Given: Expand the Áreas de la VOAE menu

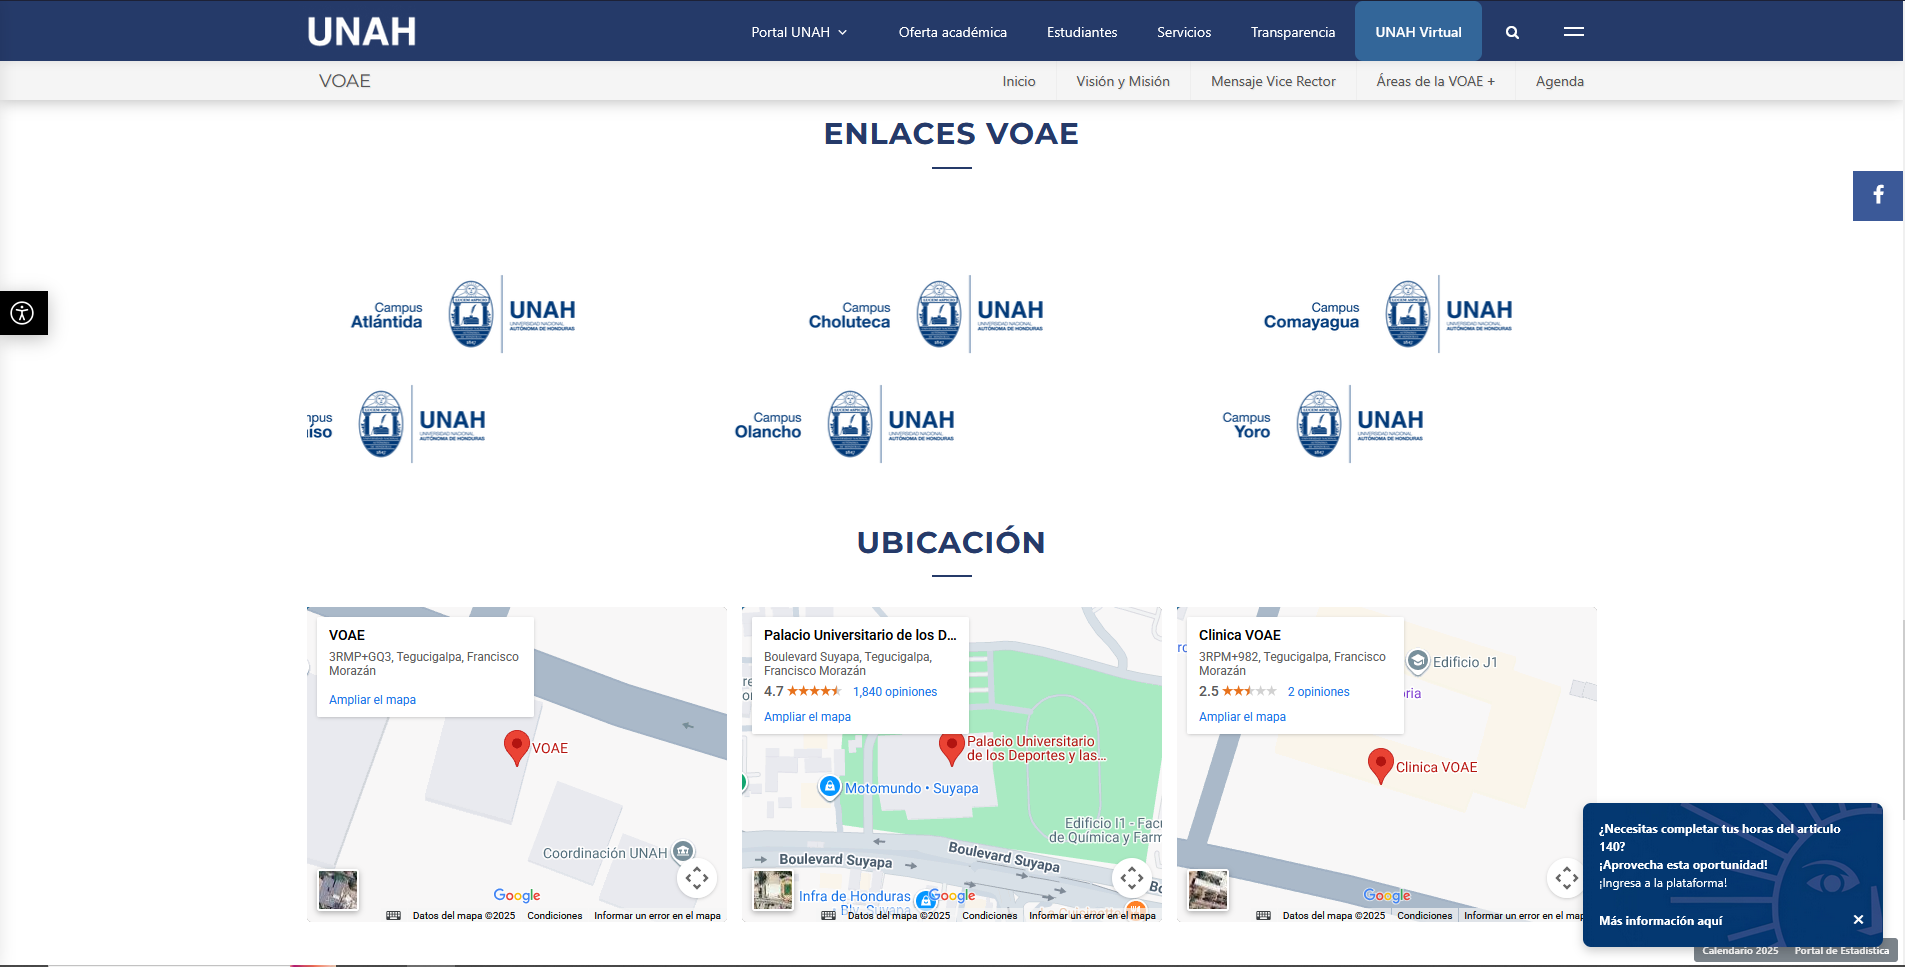Looking at the screenshot, I should pos(1435,81).
